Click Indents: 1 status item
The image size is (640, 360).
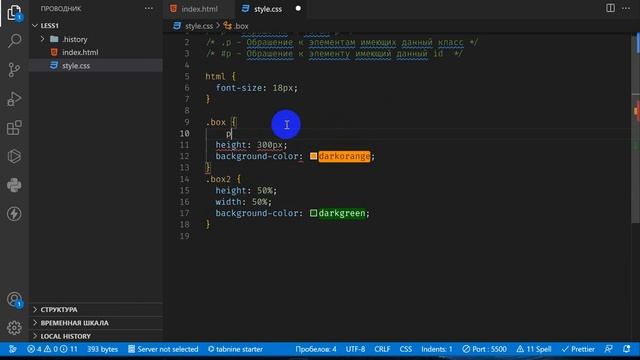[437, 349]
